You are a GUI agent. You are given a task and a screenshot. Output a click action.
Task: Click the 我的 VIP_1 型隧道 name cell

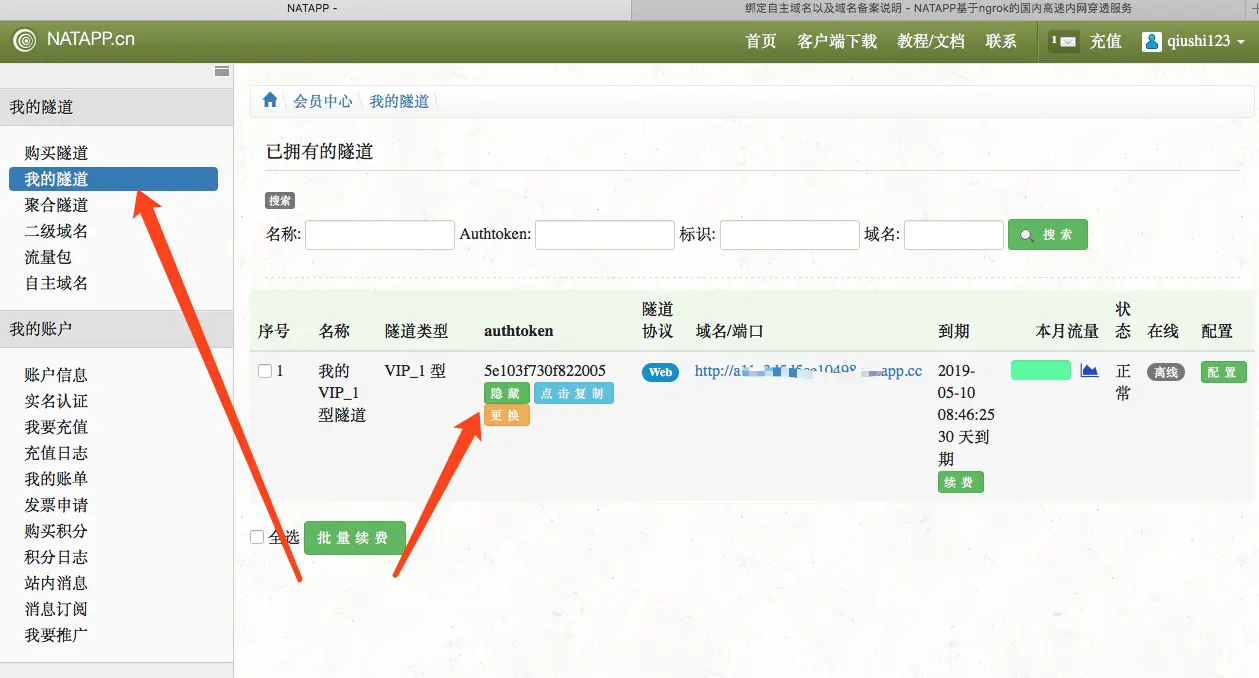pos(342,393)
